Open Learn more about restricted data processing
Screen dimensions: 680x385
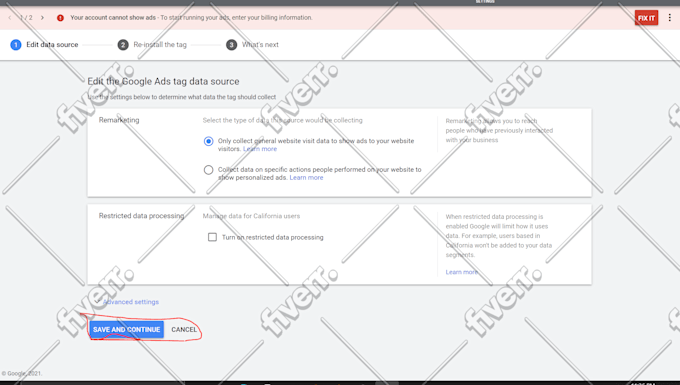[461, 272]
